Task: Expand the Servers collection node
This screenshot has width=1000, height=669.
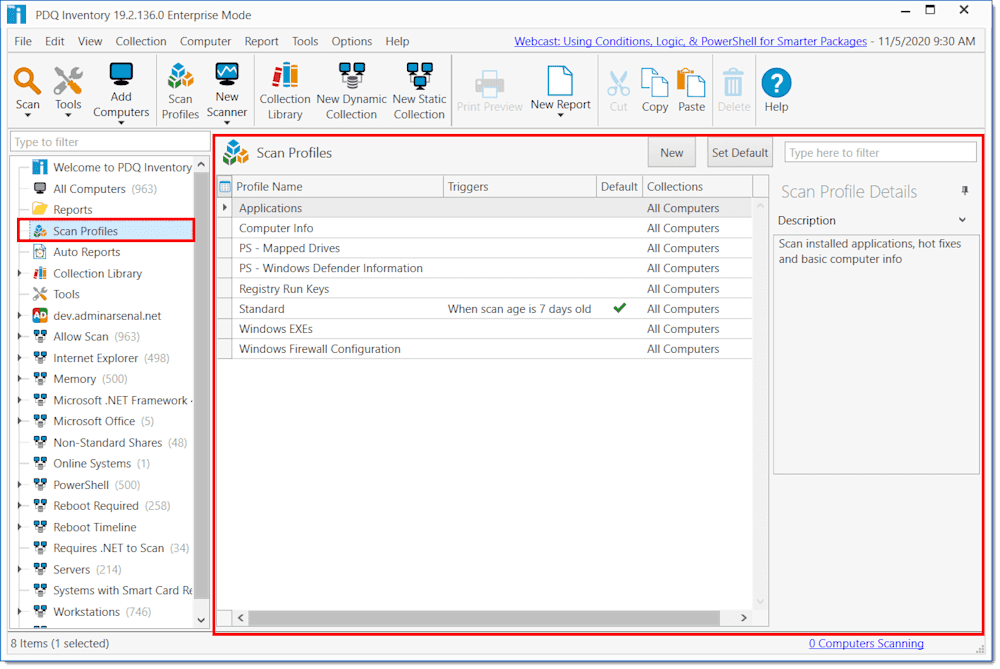Action: [x=19, y=570]
